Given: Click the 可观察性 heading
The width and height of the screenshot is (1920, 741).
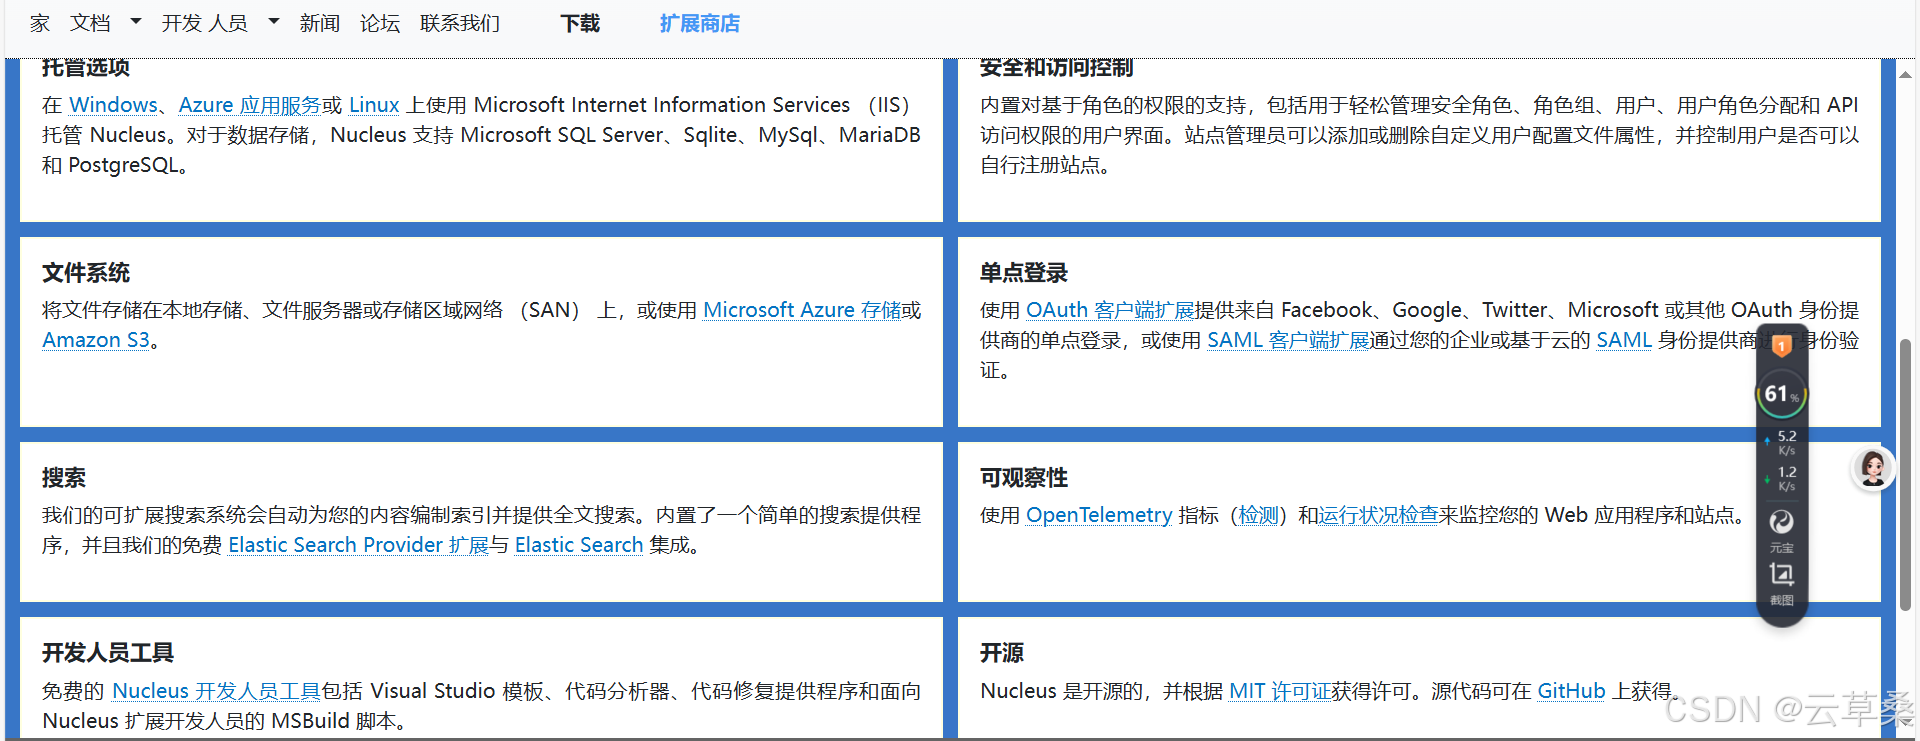Looking at the screenshot, I should click(1024, 478).
